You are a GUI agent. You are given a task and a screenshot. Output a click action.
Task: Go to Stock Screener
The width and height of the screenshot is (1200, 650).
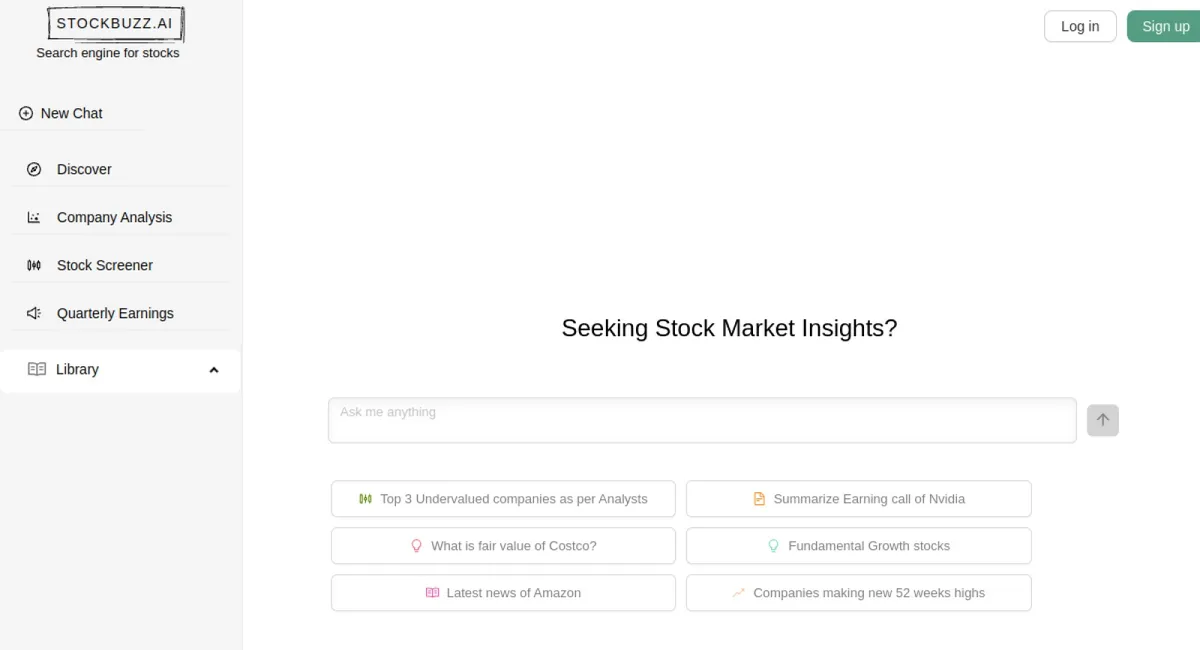pyautogui.click(x=105, y=266)
